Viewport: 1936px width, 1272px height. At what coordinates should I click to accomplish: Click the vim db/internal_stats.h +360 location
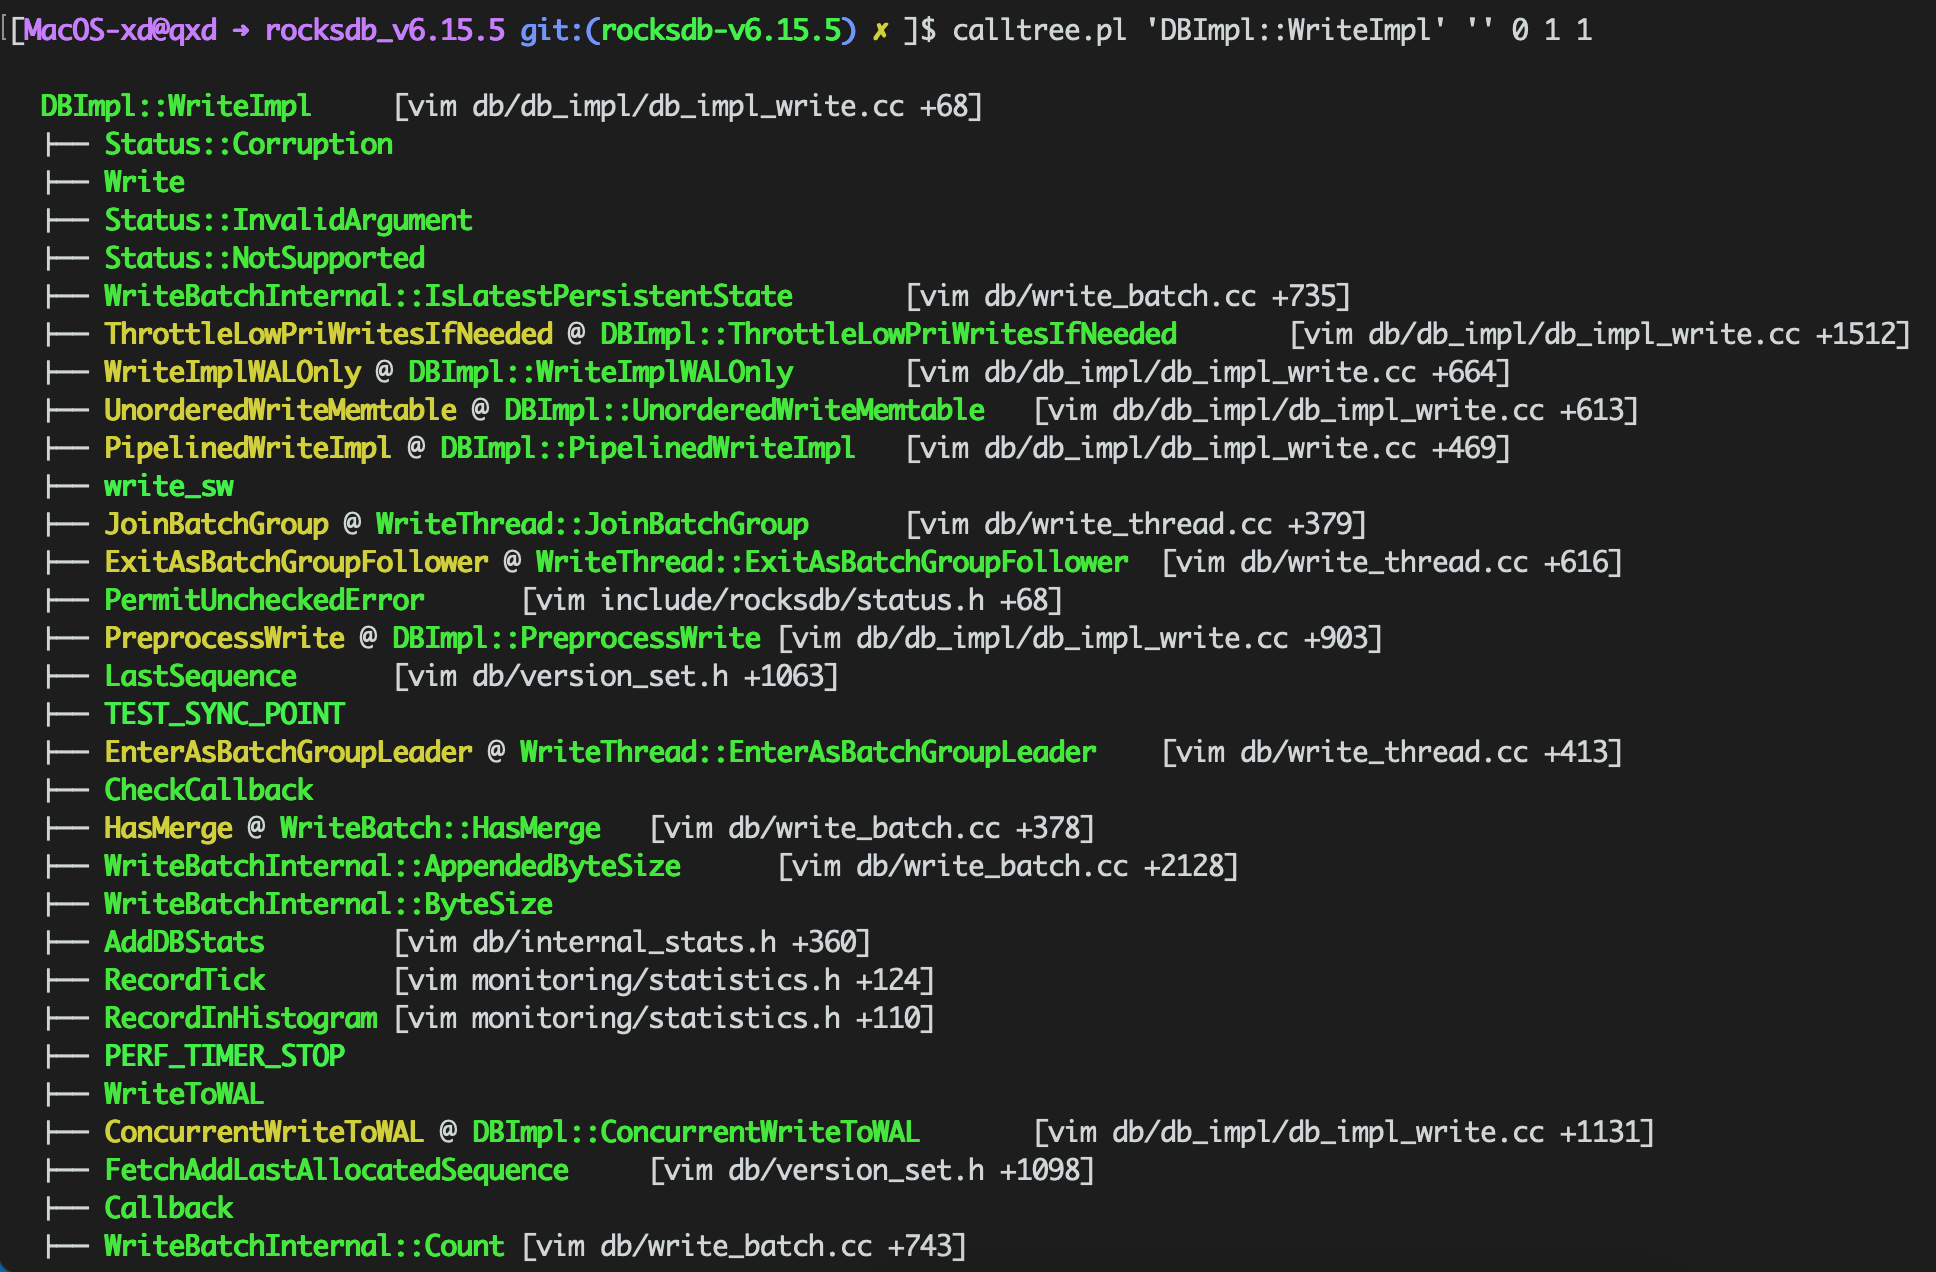coord(632,942)
